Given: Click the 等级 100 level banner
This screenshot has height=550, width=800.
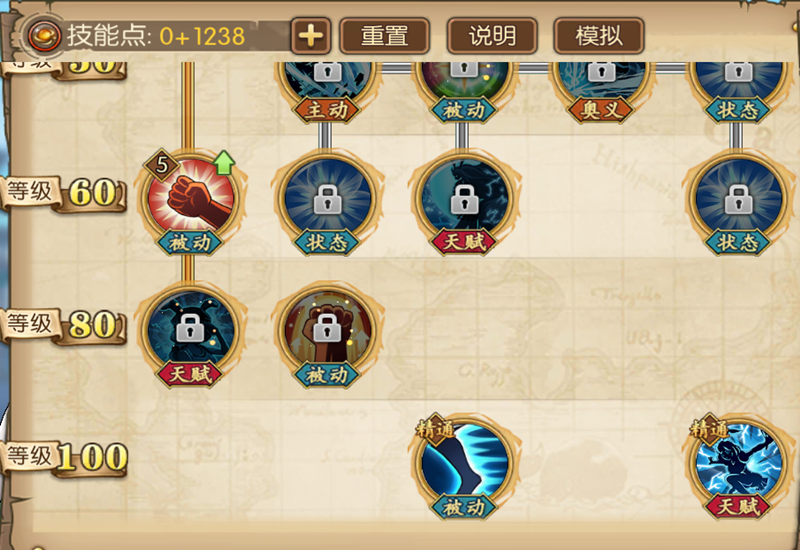Looking at the screenshot, I should click(x=64, y=457).
